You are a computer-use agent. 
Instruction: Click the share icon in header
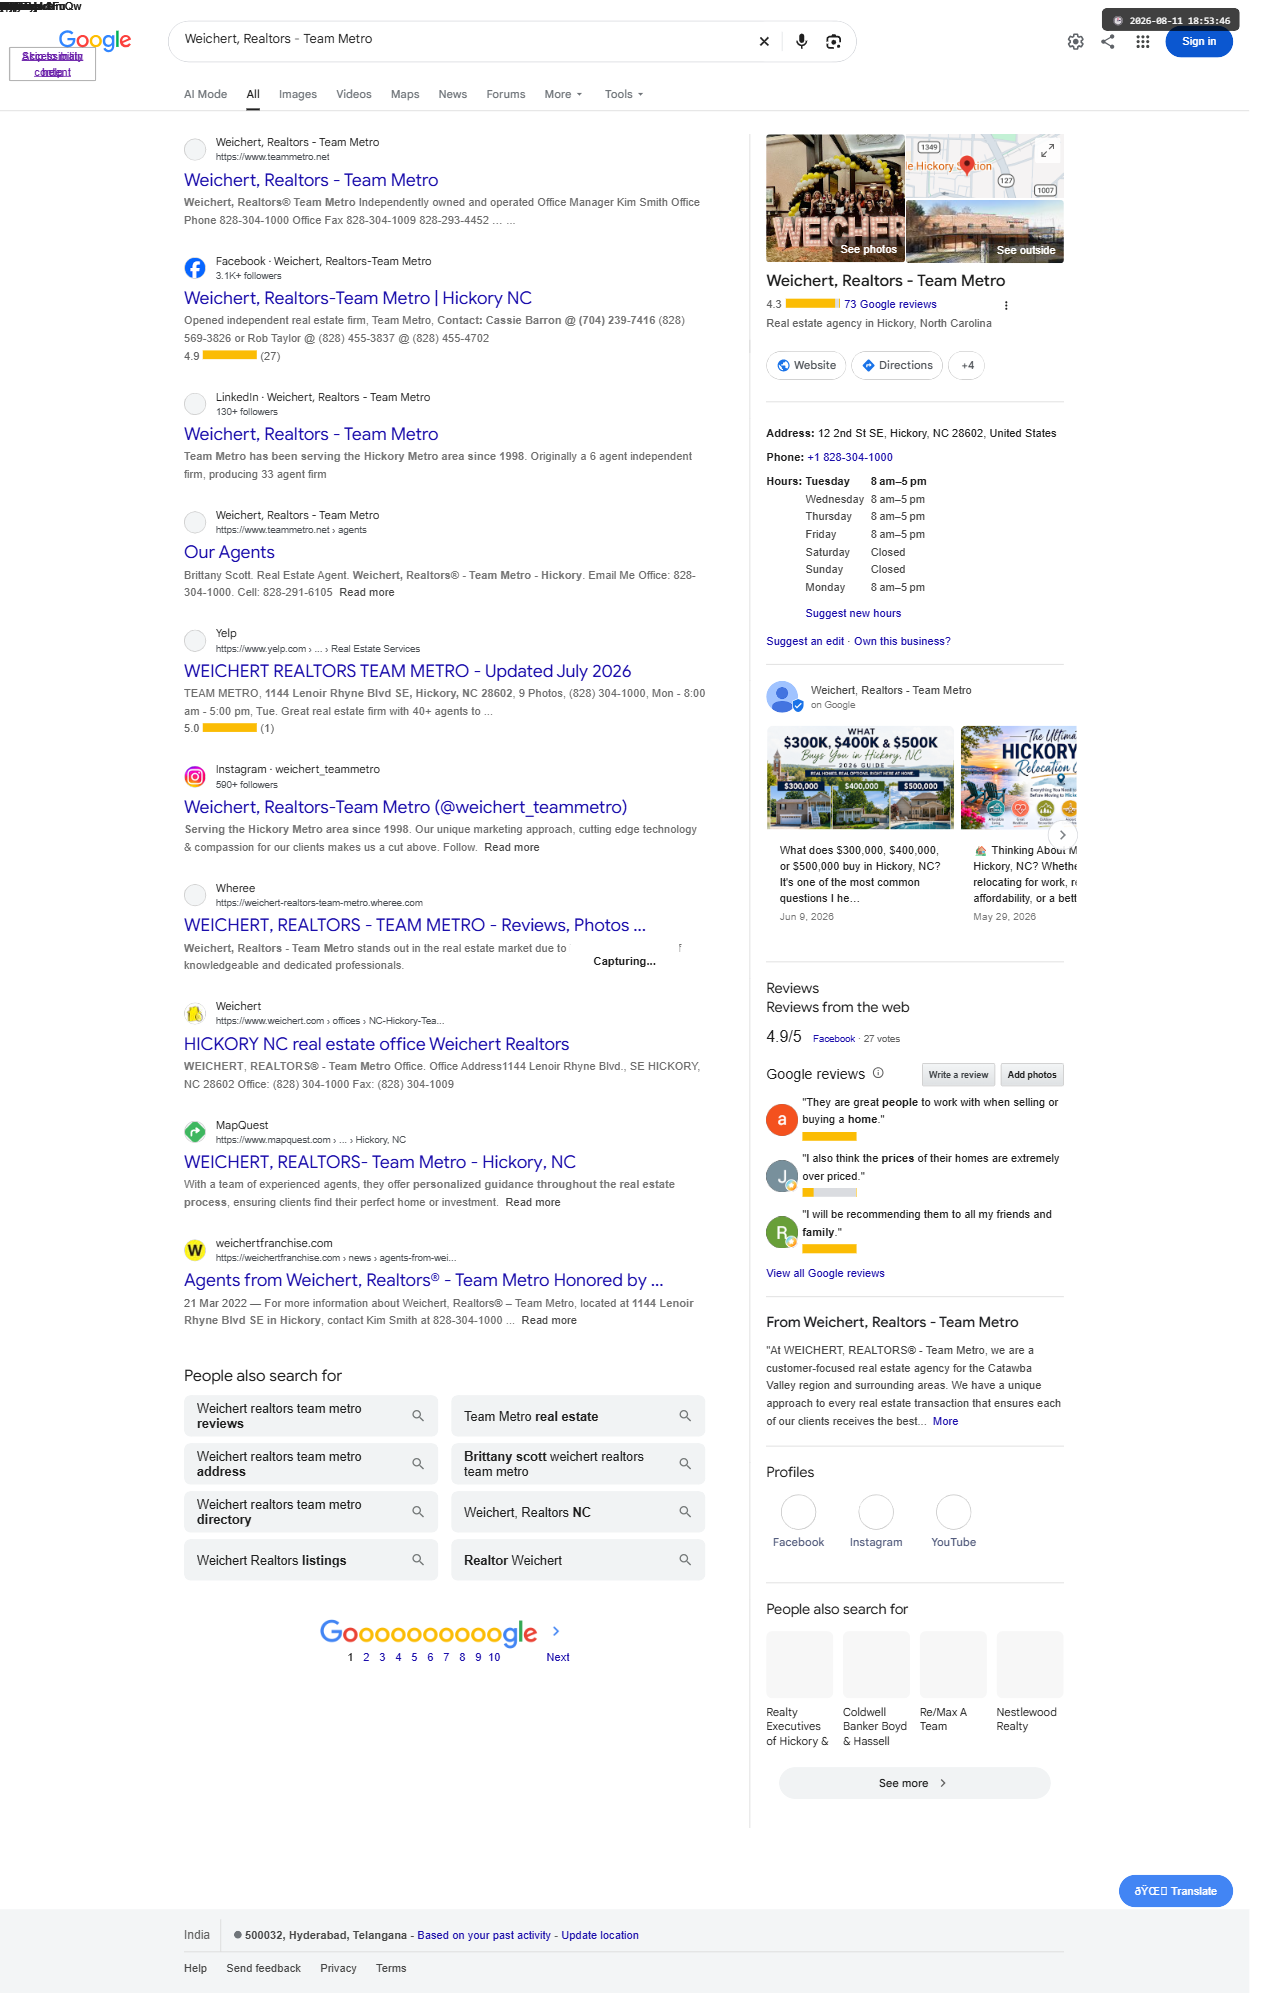click(1108, 42)
